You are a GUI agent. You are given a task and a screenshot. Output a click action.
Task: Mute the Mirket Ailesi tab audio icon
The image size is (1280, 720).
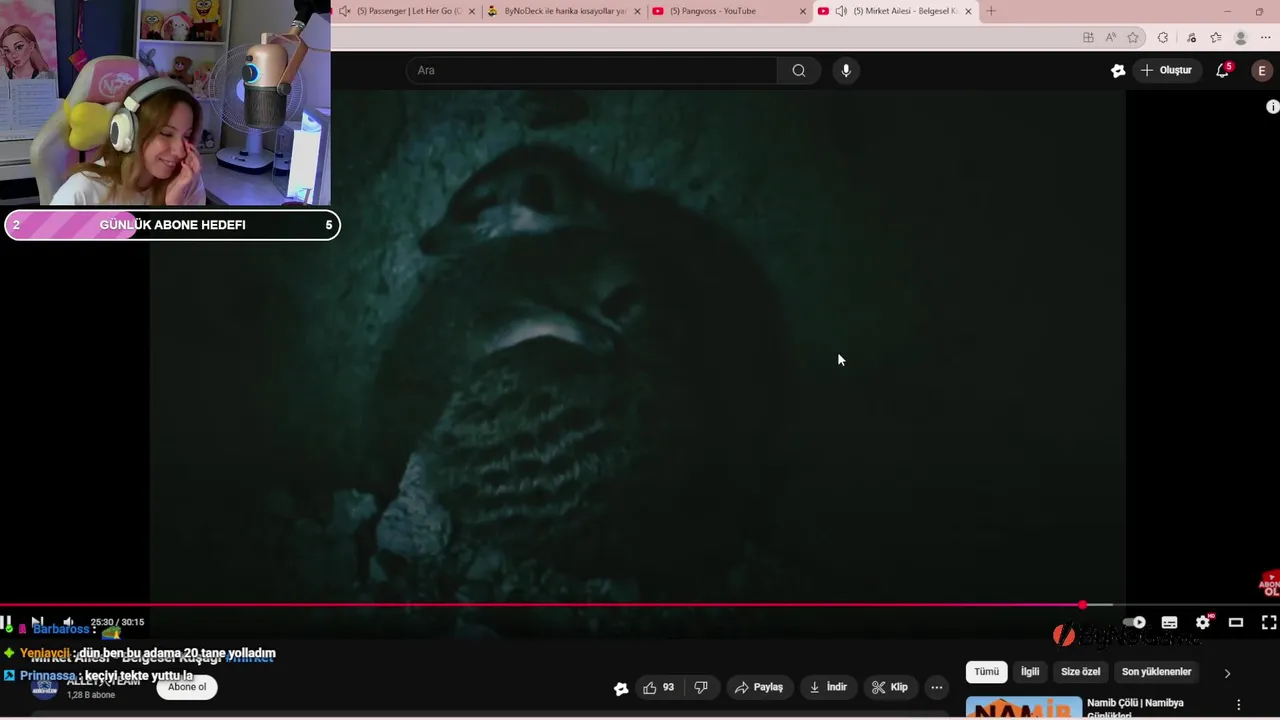click(x=841, y=11)
